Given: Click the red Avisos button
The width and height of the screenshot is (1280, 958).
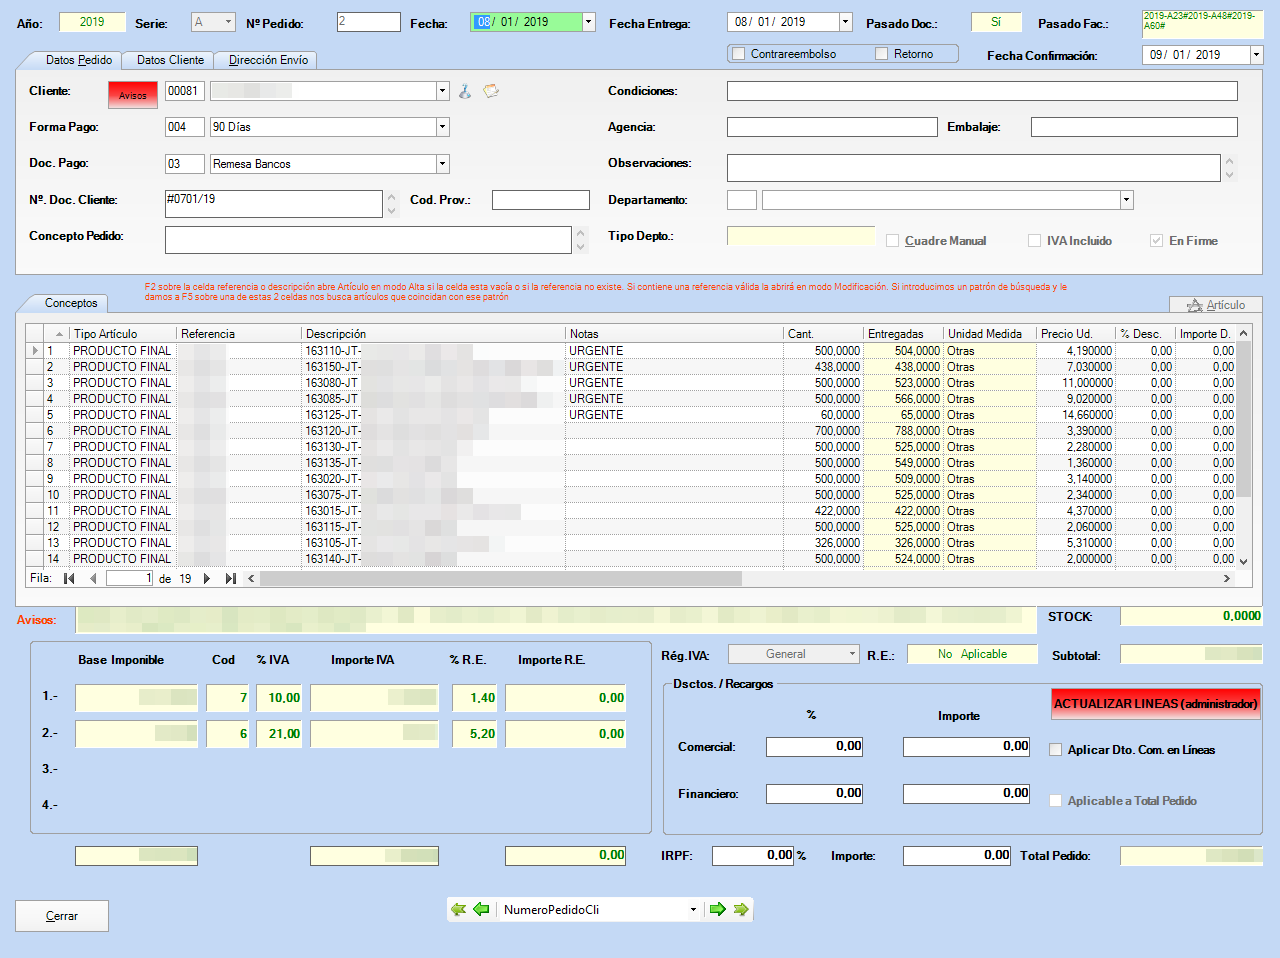Looking at the screenshot, I should (133, 95).
